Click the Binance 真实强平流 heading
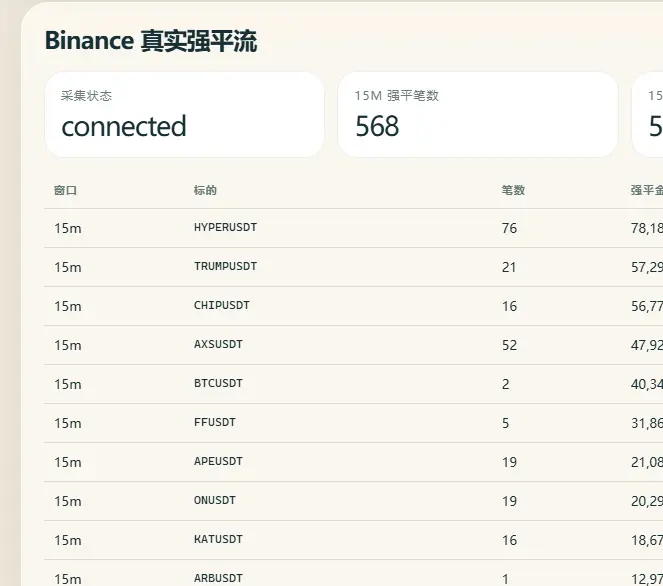Screen dimensions: 663x586 pyautogui.click(x=151, y=41)
